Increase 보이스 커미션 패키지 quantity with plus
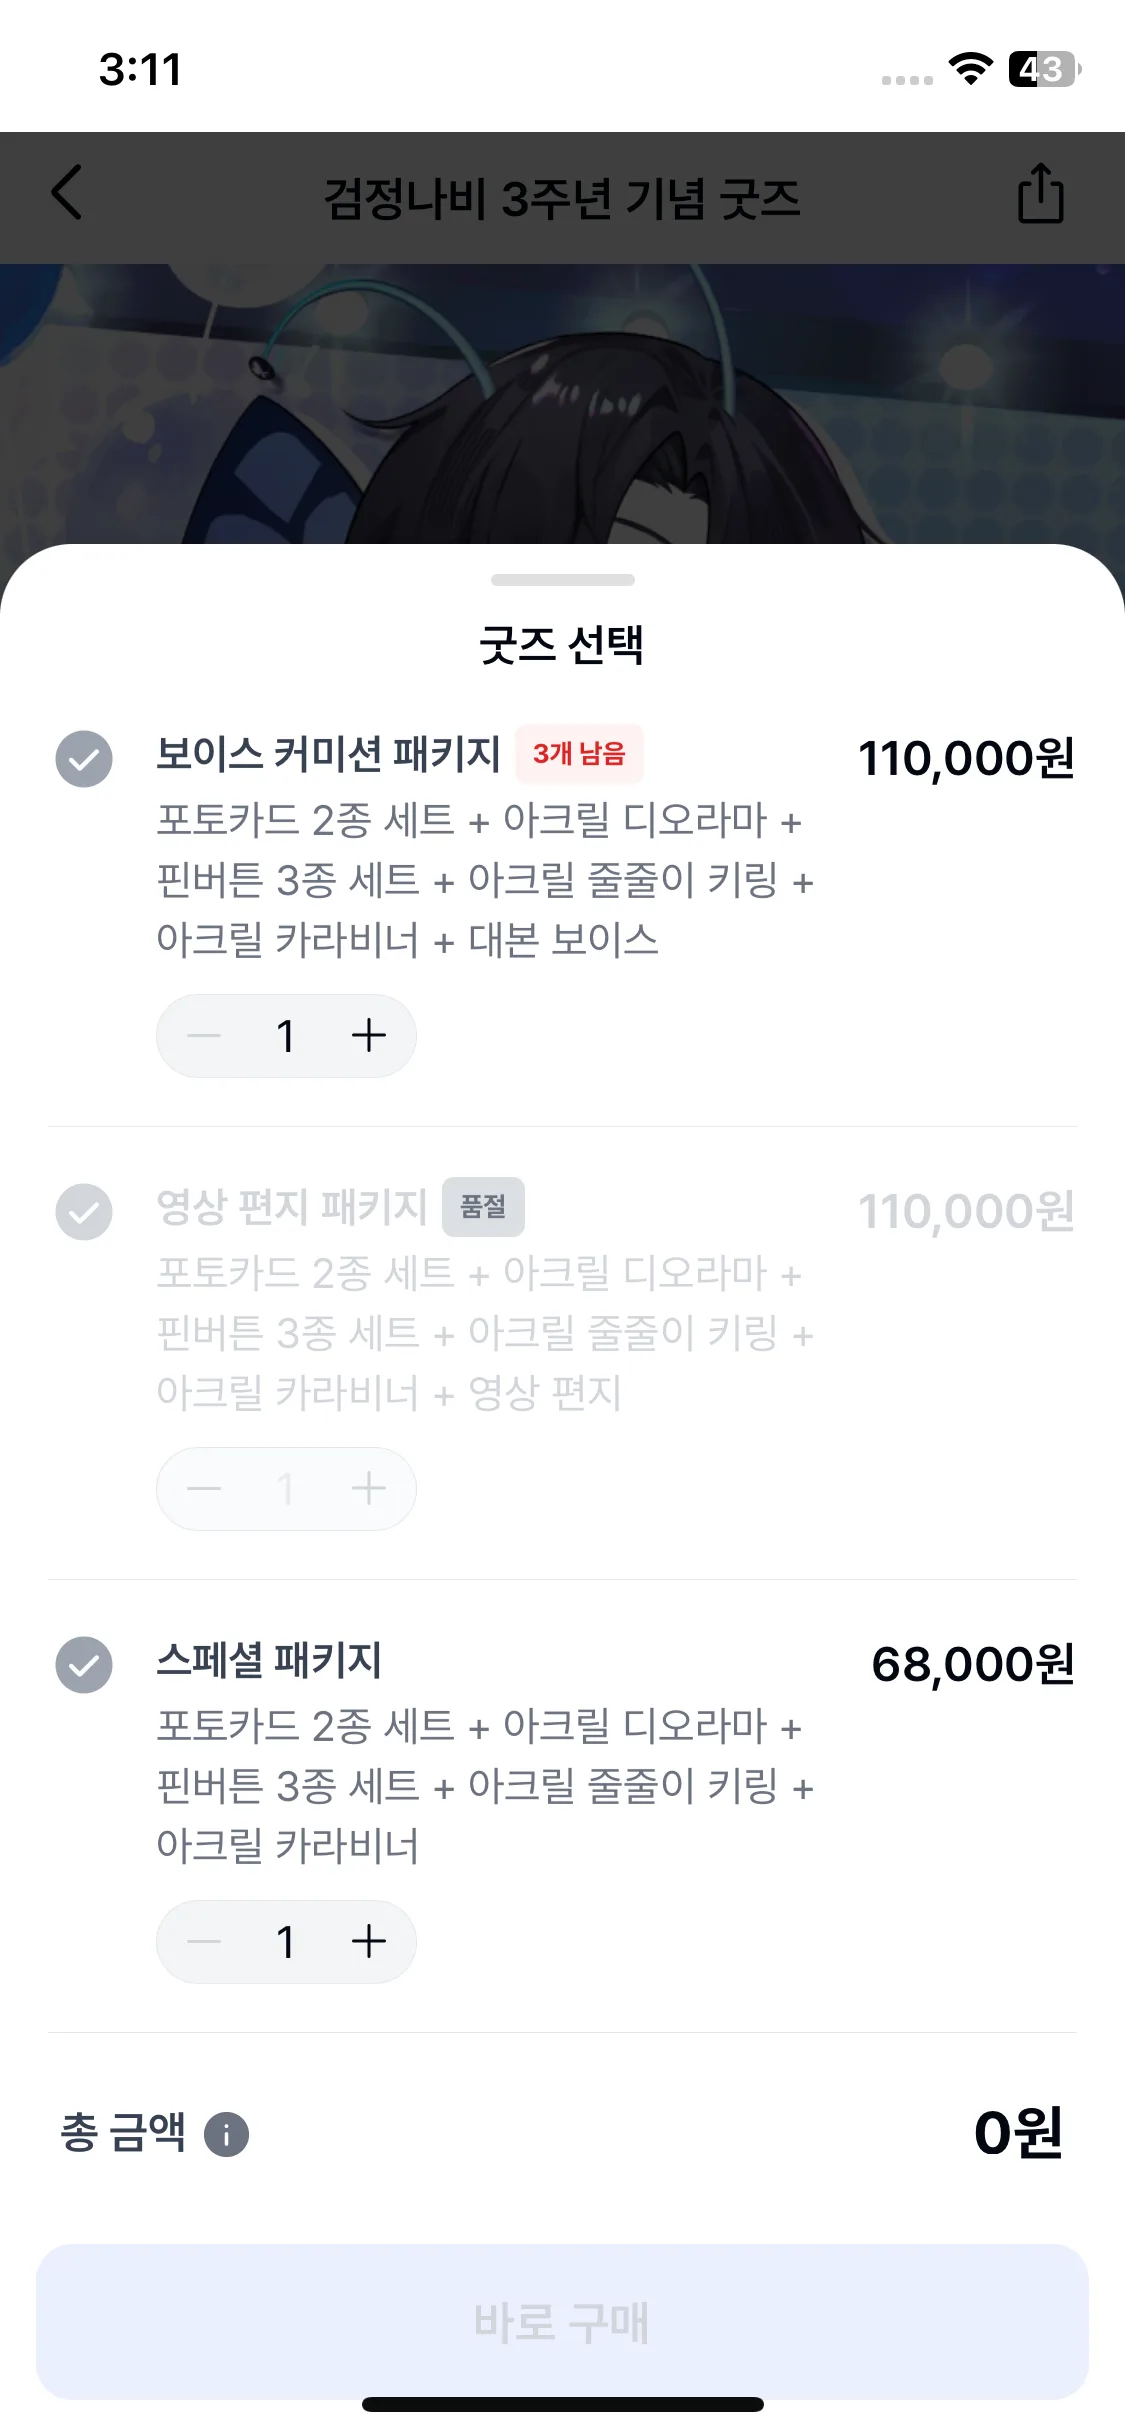This screenshot has height=2436, width=1125. [x=369, y=1035]
